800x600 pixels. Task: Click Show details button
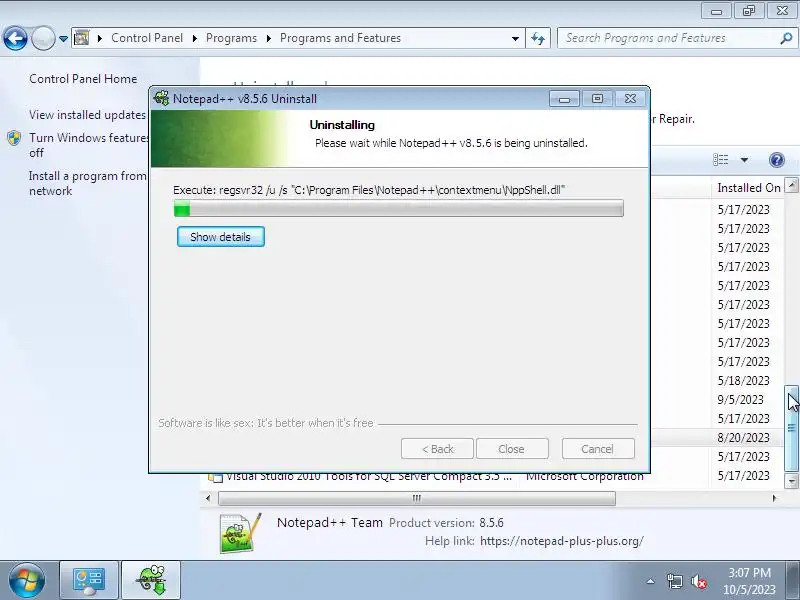point(220,237)
